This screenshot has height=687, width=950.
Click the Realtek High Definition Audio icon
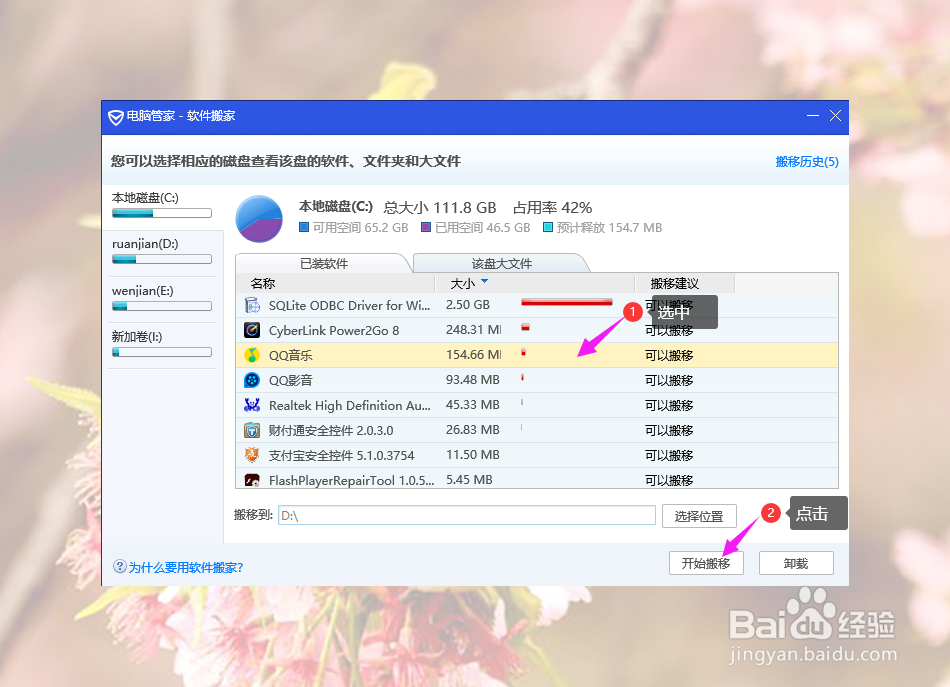tap(252, 405)
